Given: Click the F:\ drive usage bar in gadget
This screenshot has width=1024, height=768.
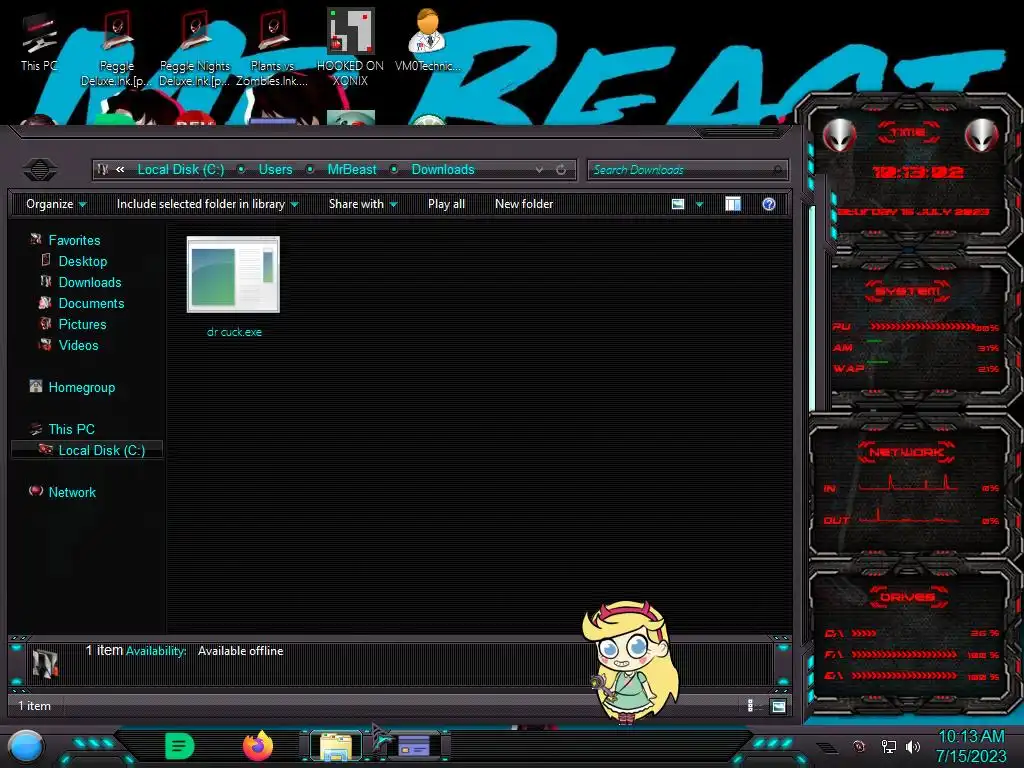Looking at the screenshot, I should click(x=904, y=654).
